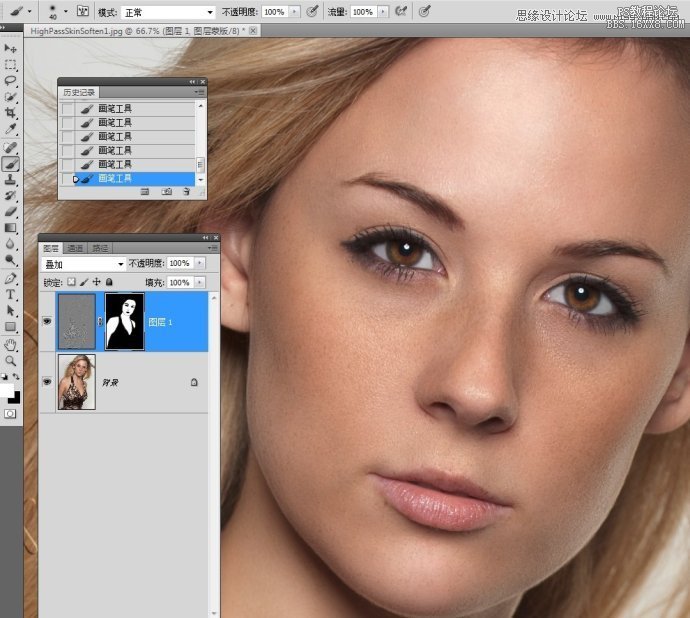This screenshot has height=618, width=690.
Task: Select the Lasso tool
Action: [10, 81]
